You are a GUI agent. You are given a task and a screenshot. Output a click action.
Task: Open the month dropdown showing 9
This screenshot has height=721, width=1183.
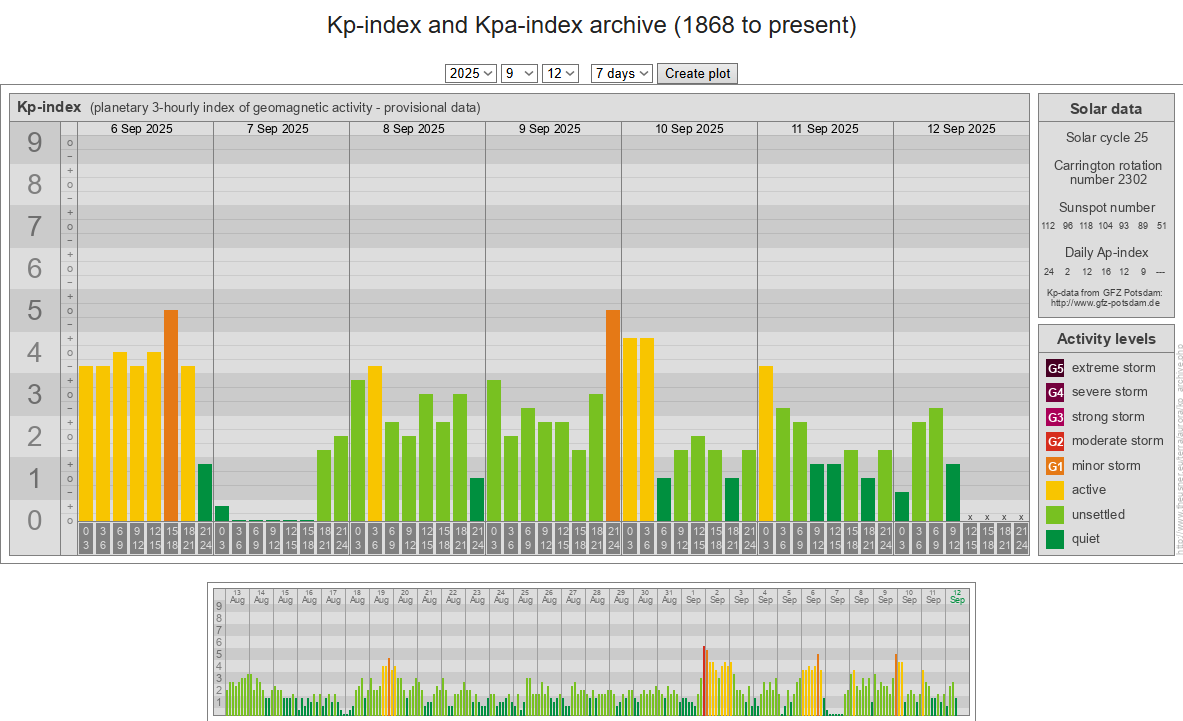pos(519,73)
